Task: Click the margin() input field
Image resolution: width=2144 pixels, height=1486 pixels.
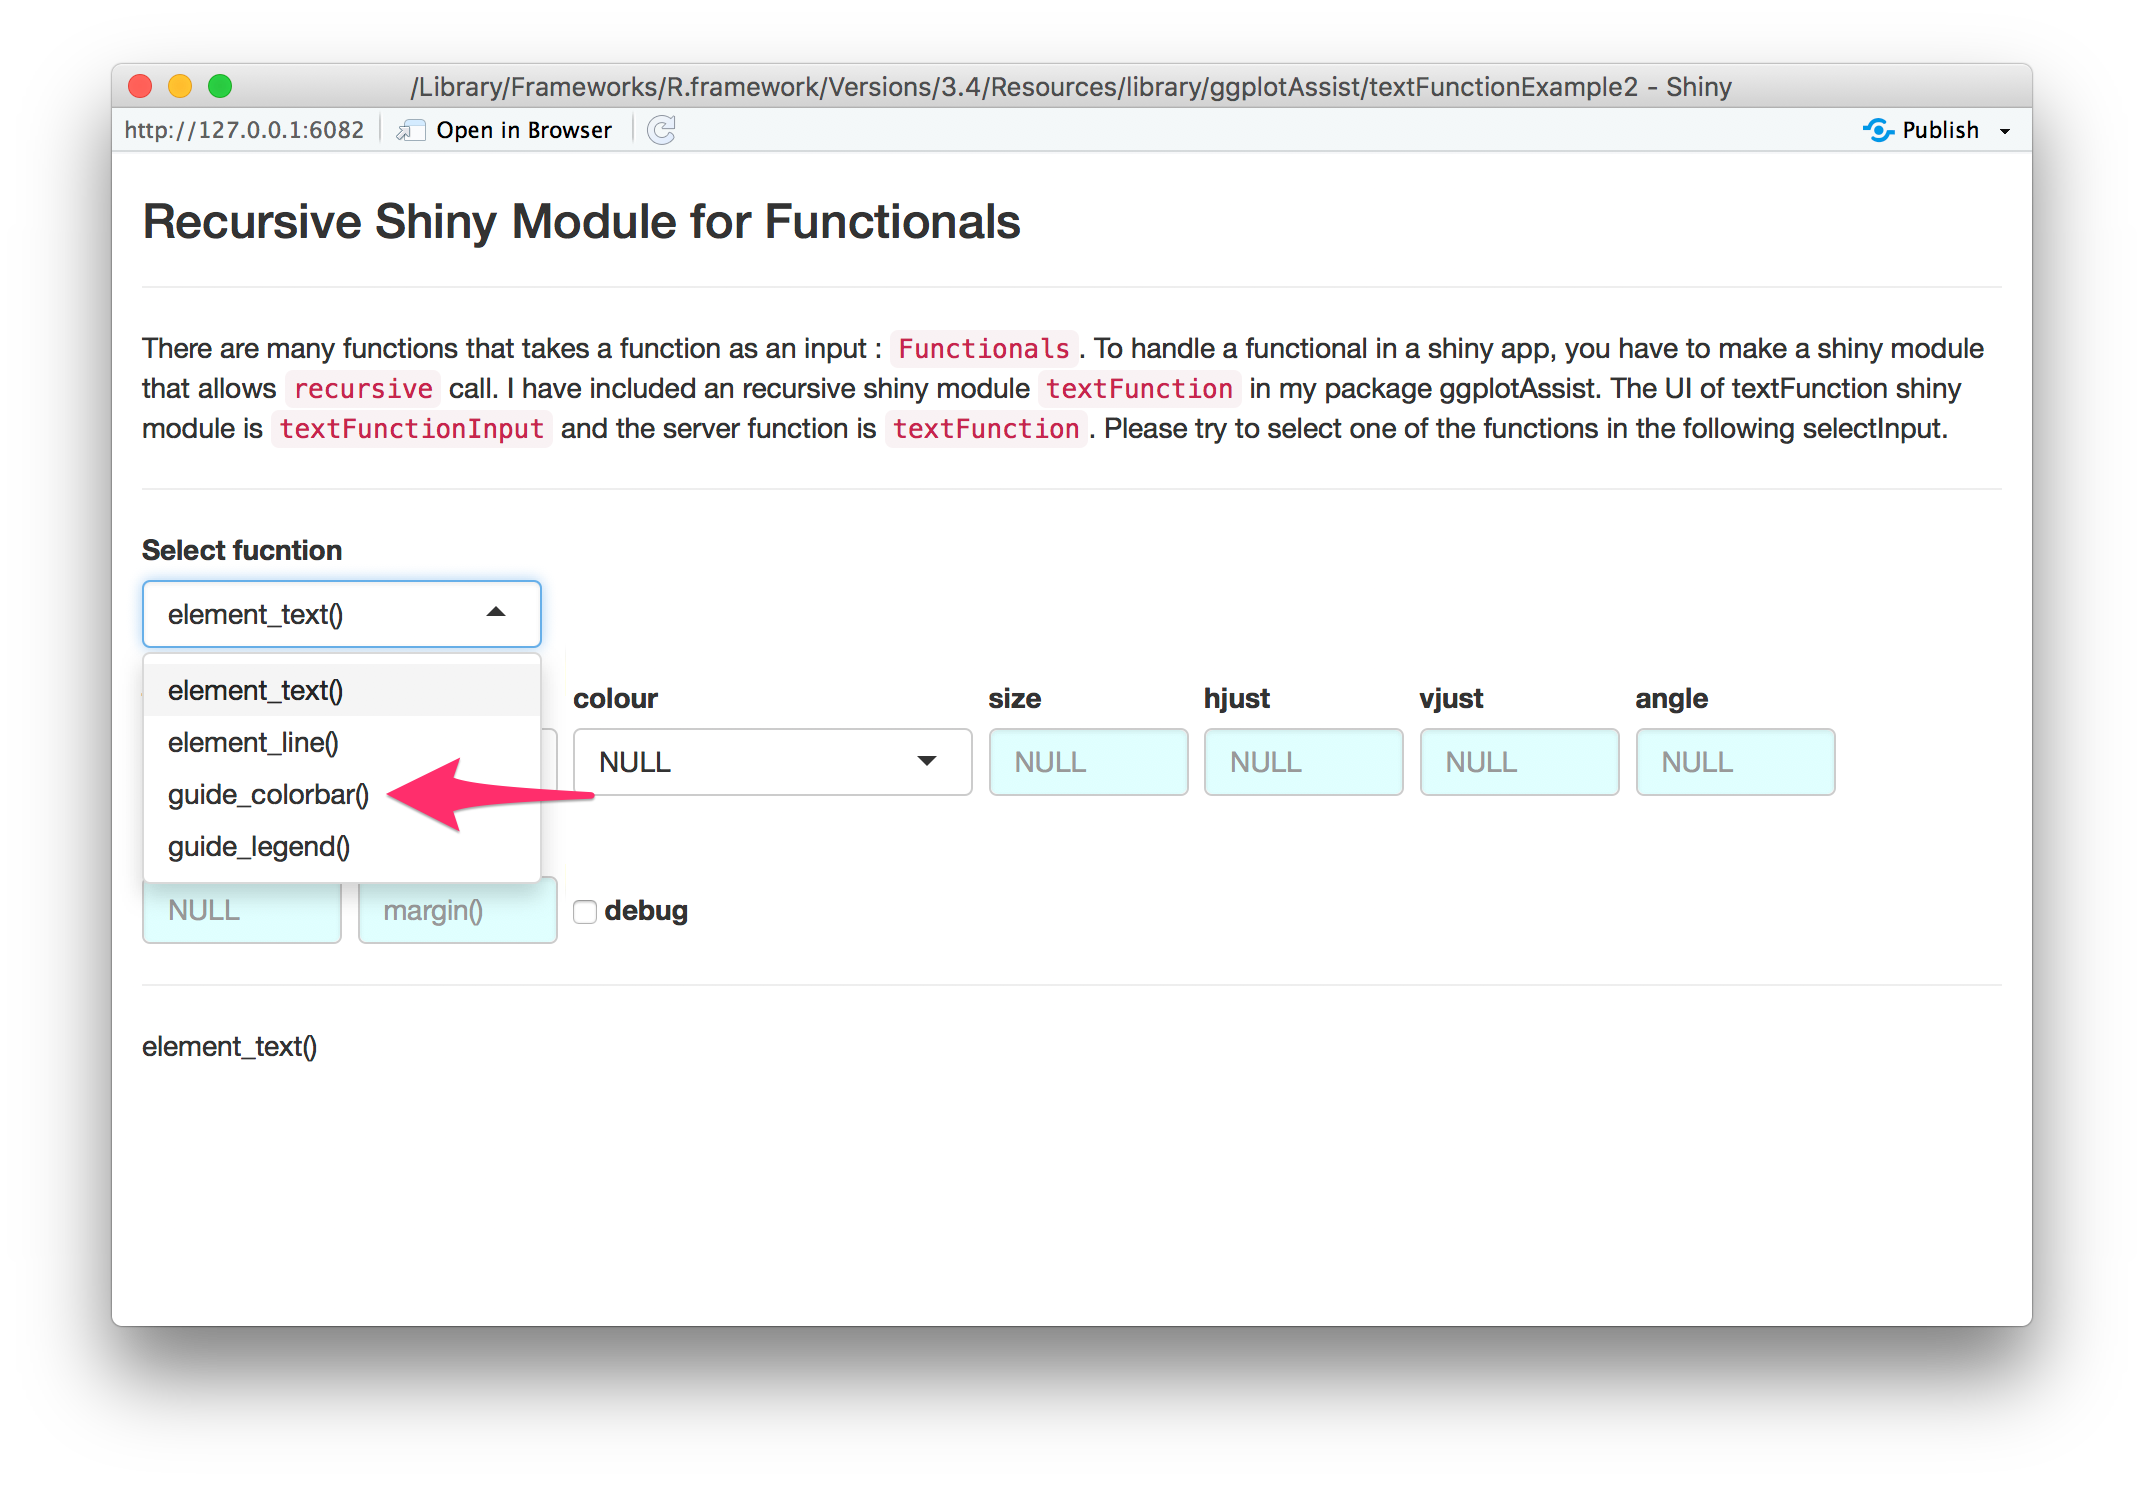Action: [457, 911]
